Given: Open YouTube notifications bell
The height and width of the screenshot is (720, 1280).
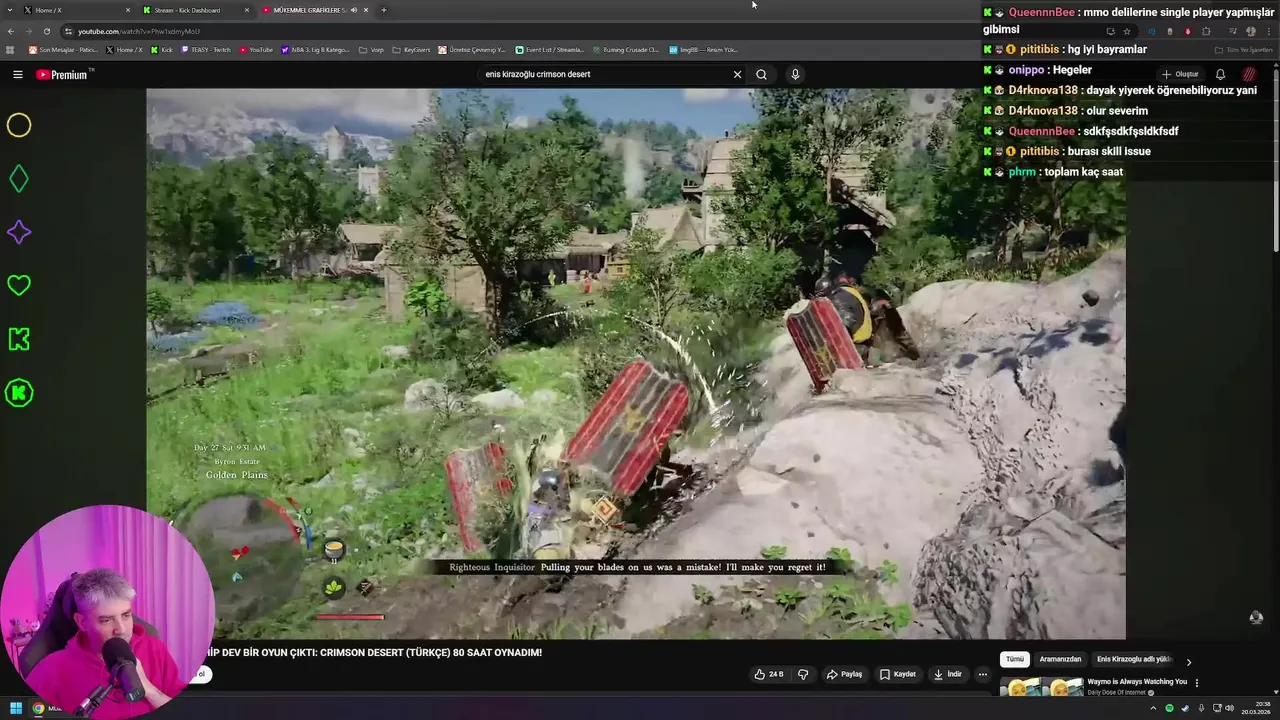Looking at the screenshot, I should (1220, 74).
